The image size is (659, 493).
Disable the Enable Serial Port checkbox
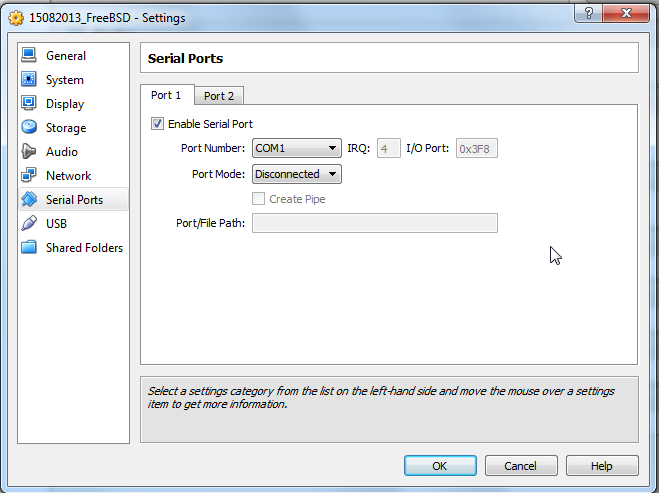(157, 124)
